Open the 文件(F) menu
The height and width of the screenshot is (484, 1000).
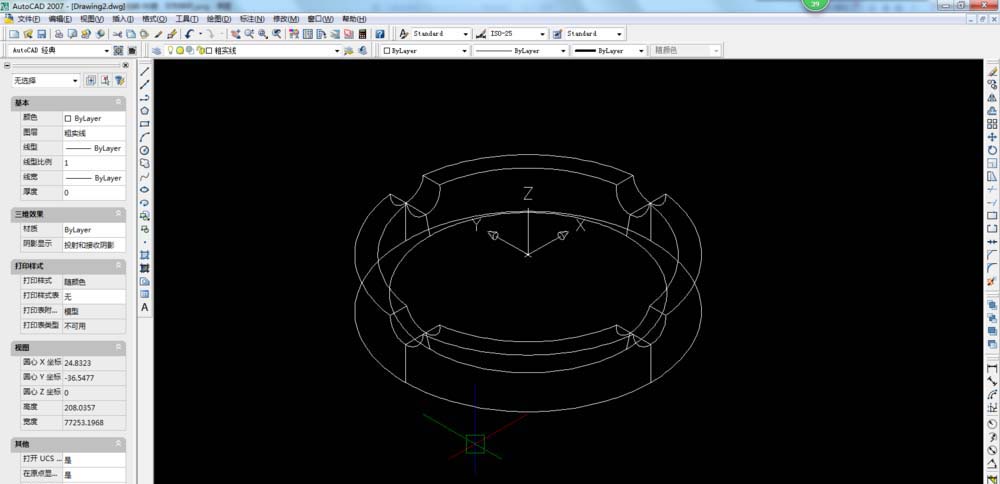[x=29, y=19]
